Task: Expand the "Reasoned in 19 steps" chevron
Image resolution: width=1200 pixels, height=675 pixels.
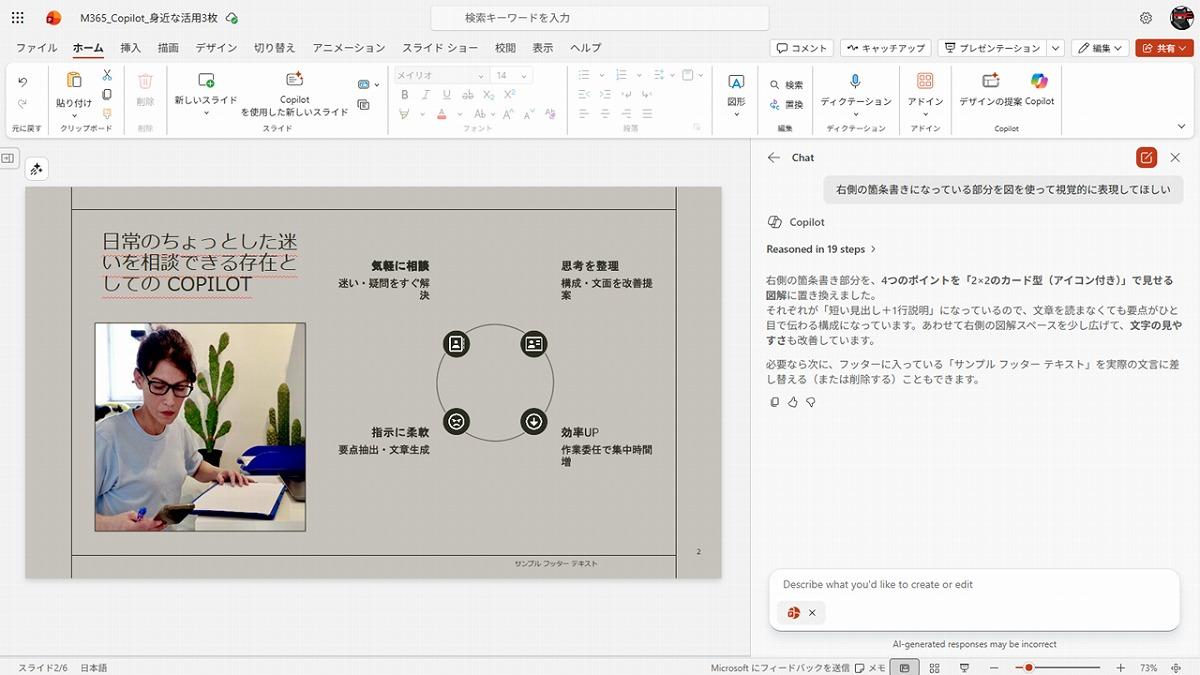Action: point(873,249)
